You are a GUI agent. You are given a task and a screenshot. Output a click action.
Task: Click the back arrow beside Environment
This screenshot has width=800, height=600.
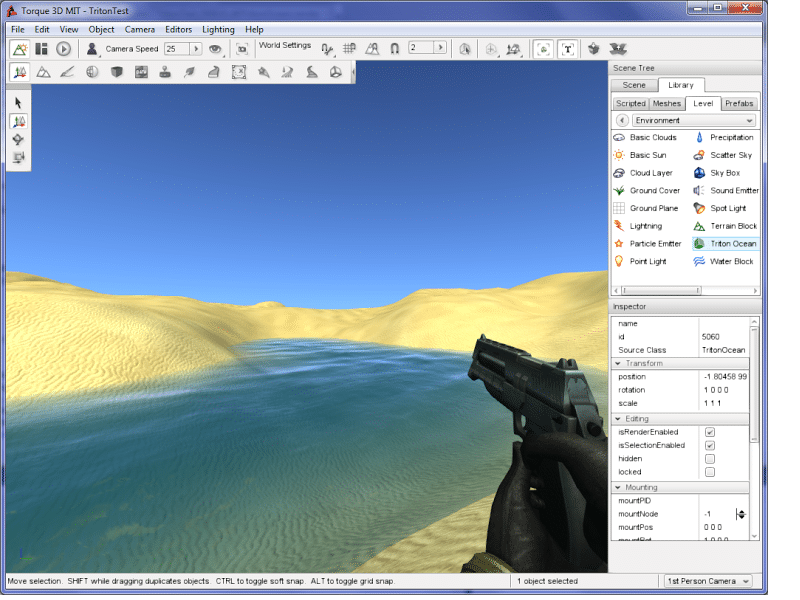pos(622,120)
